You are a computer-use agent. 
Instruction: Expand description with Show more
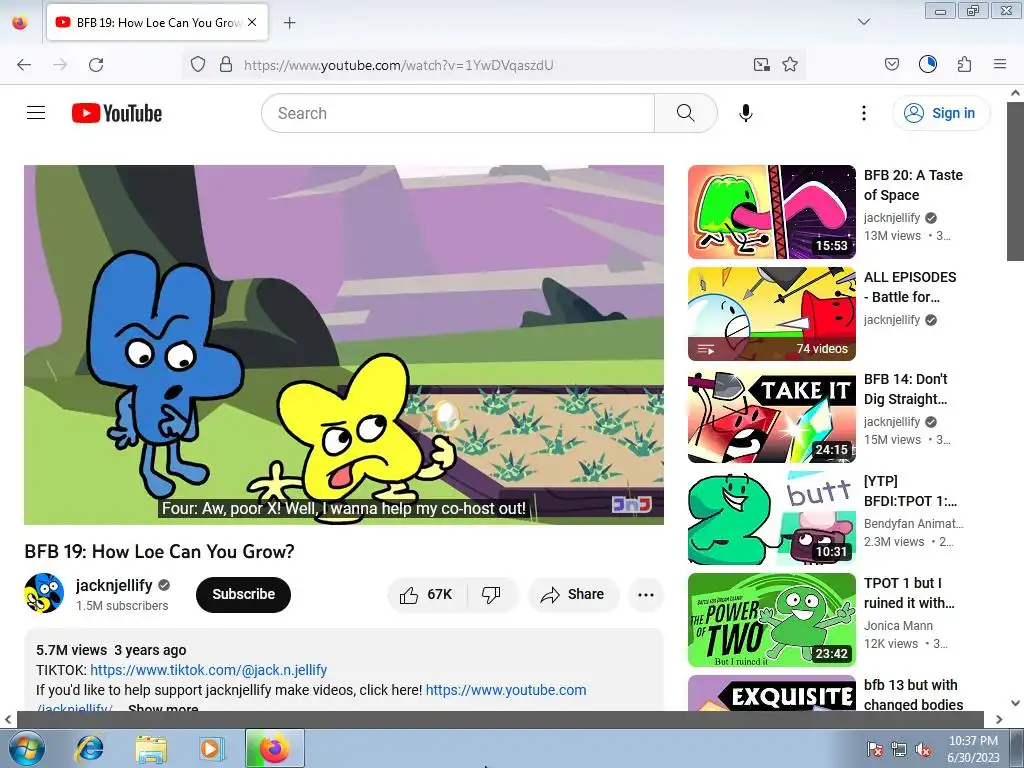coord(163,709)
